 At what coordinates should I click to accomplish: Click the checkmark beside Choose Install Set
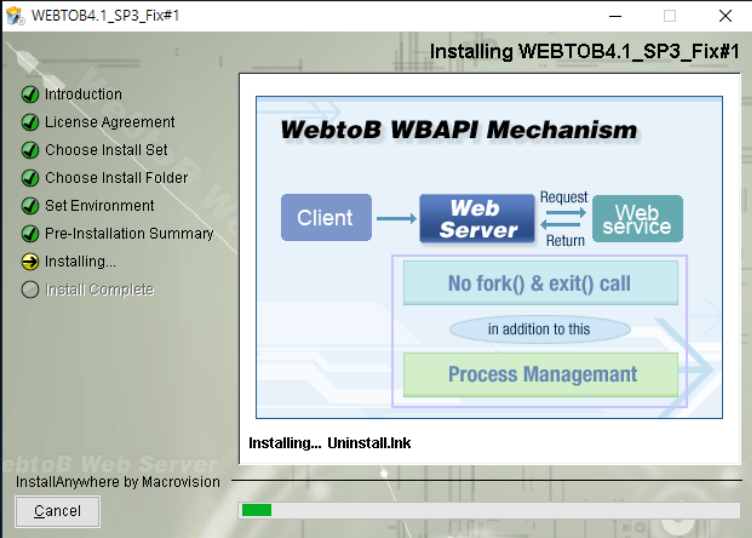pos(30,150)
